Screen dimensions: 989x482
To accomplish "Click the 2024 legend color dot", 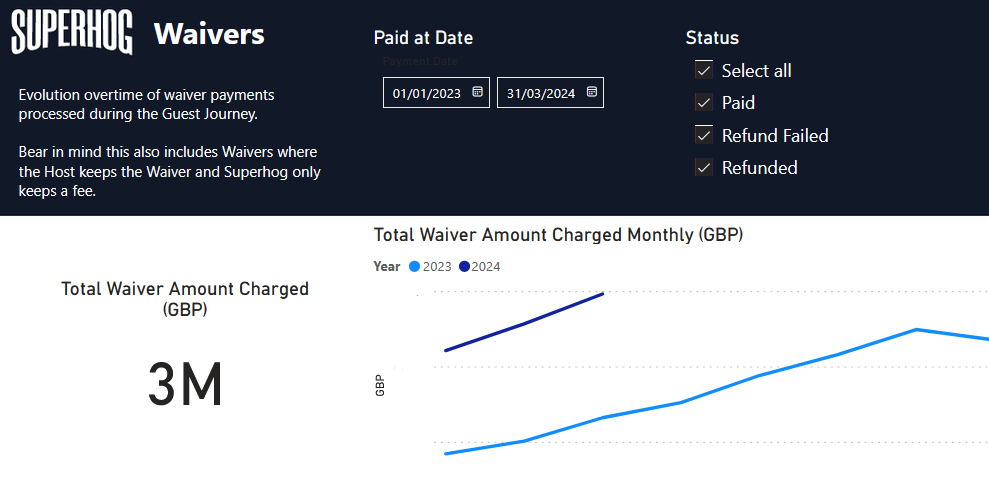I will click(464, 267).
